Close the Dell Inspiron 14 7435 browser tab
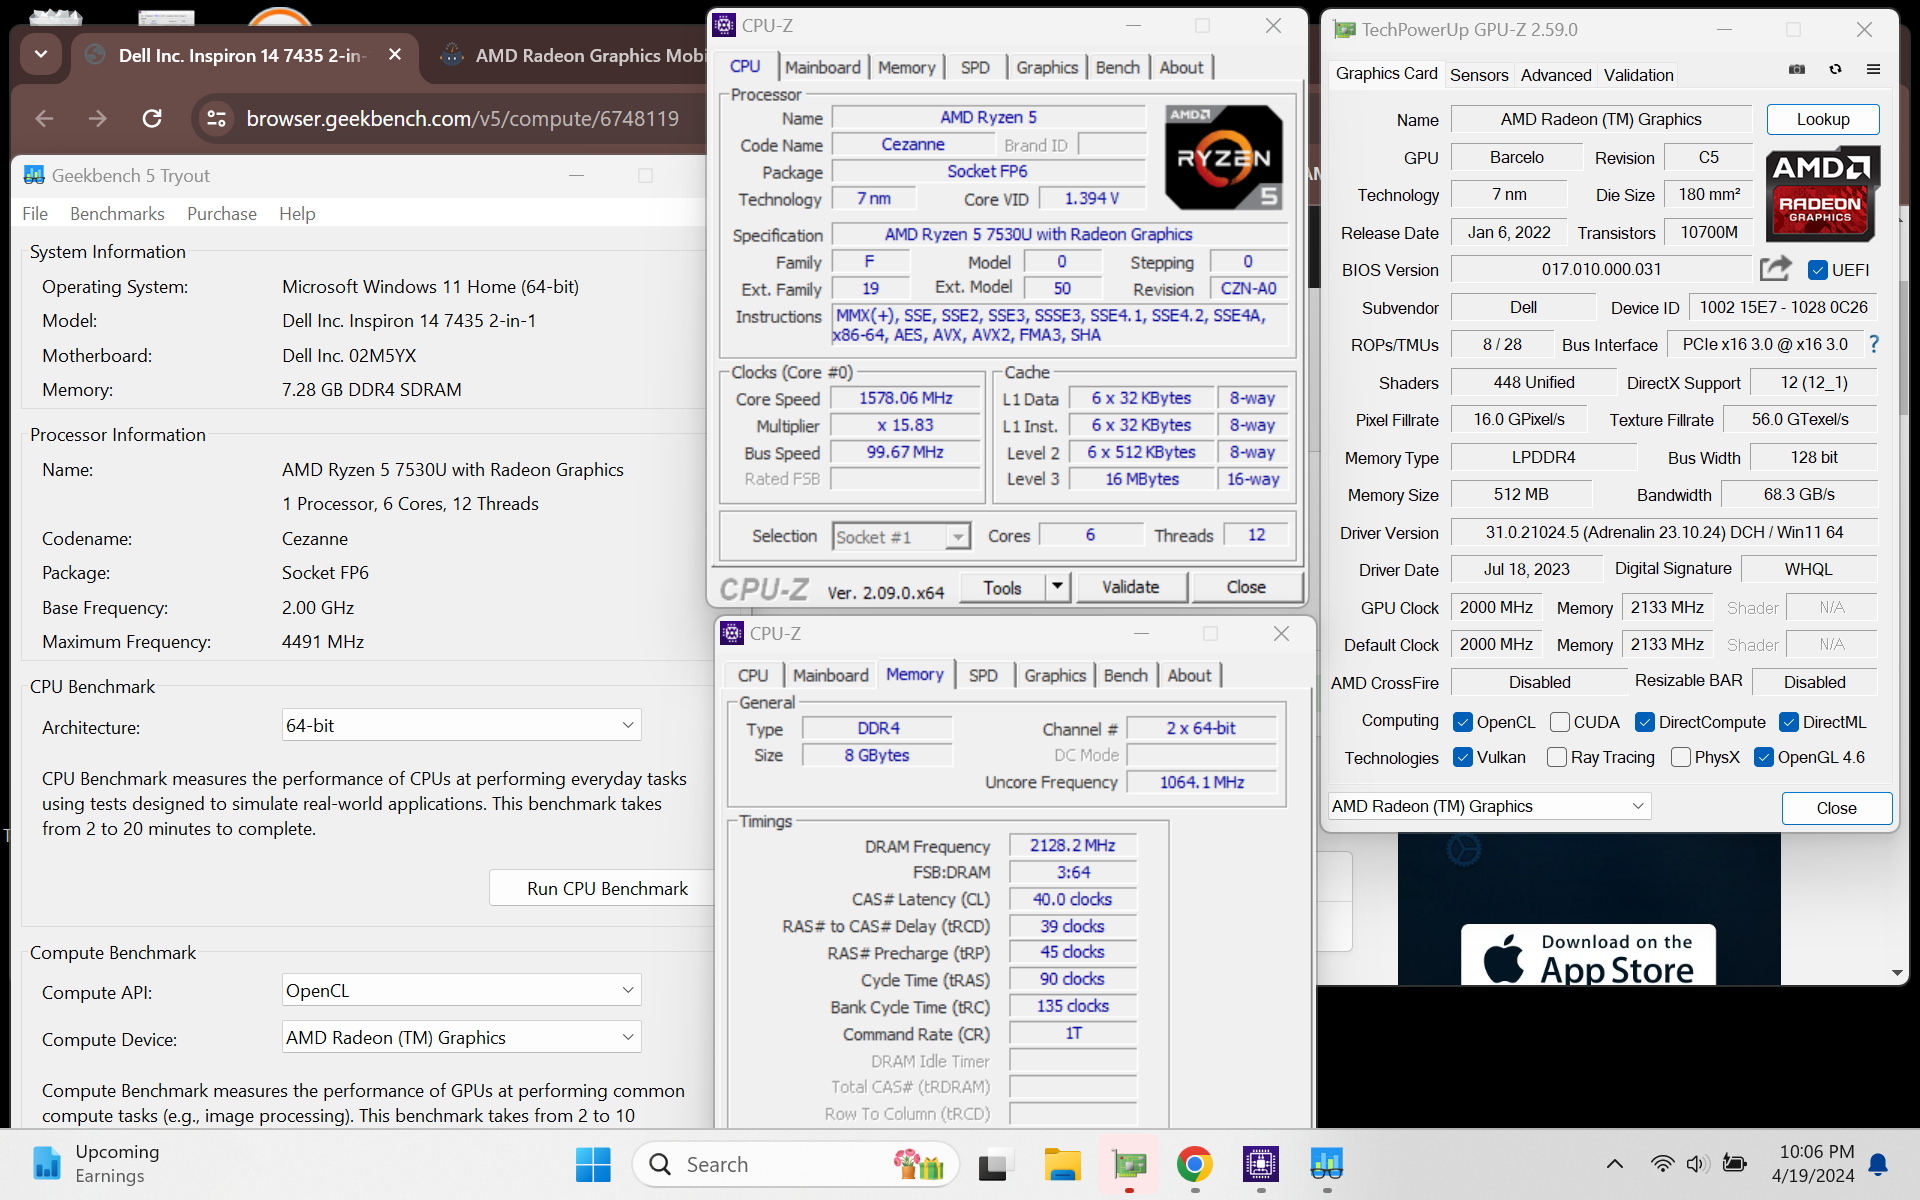Screen dimensions: 1920x1200 click(x=395, y=55)
